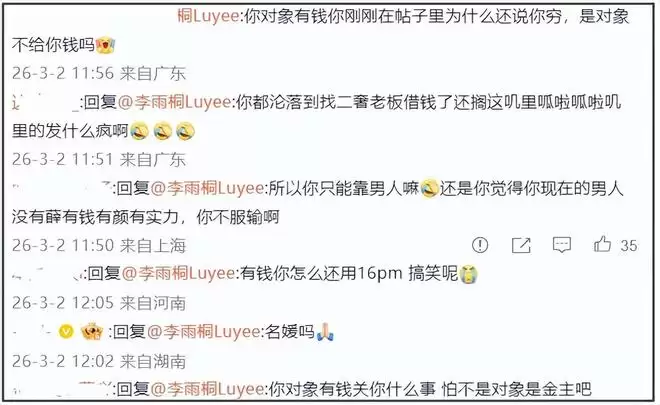Click the shocked emoji after 不给你钱吗
Screen dimensions: 660x405
pyautogui.click(x=105, y=45)
